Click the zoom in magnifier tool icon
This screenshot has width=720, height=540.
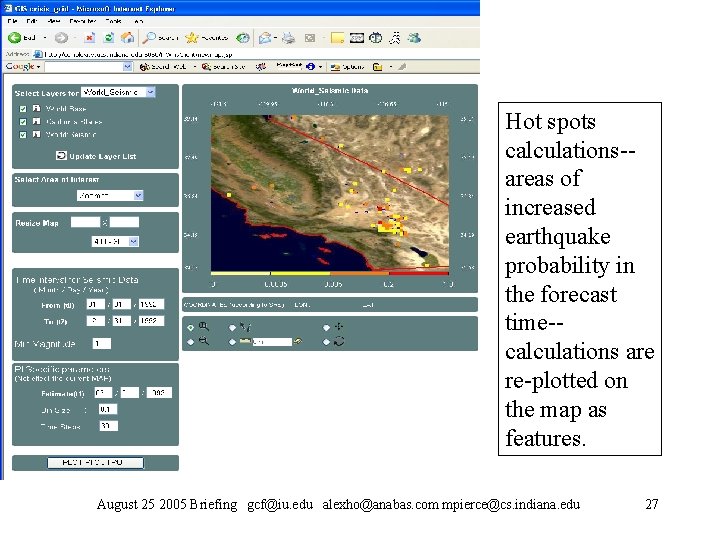click(204, 327)
